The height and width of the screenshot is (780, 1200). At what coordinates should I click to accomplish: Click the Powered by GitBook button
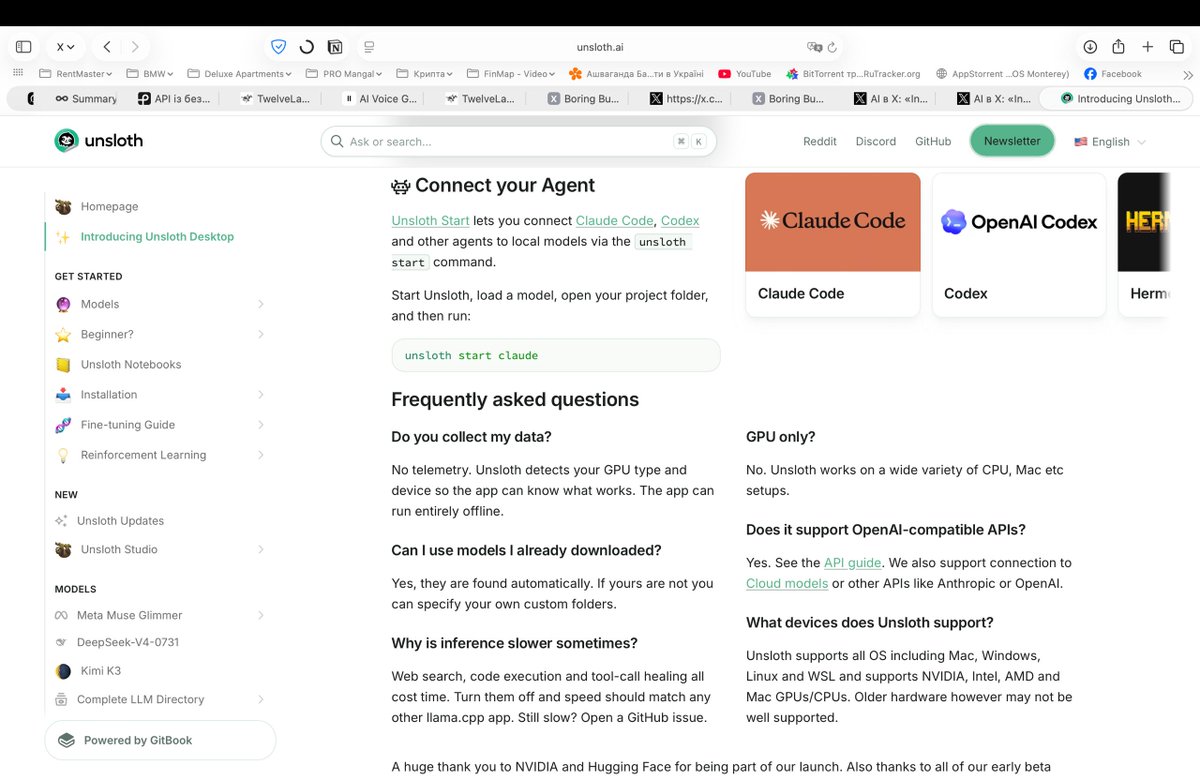(160, 740)
